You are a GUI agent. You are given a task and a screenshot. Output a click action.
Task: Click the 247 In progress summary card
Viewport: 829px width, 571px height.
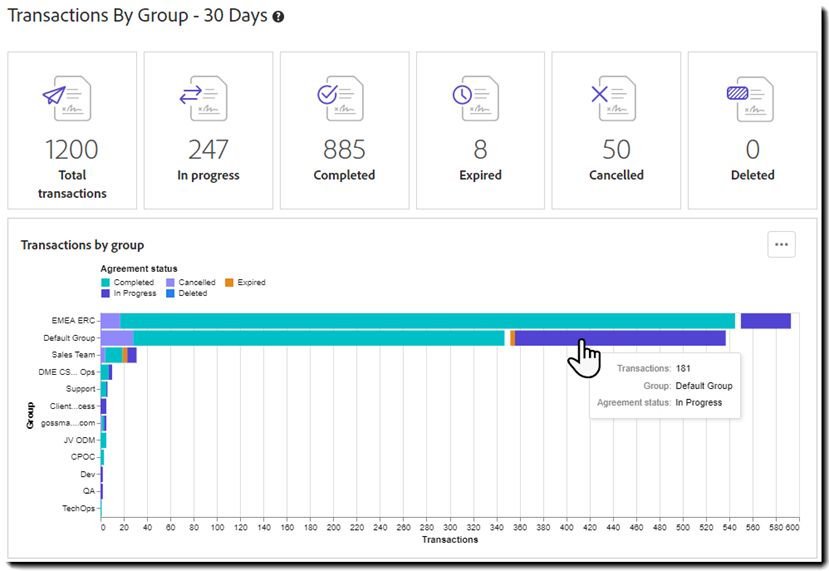(x=208, y=130)
